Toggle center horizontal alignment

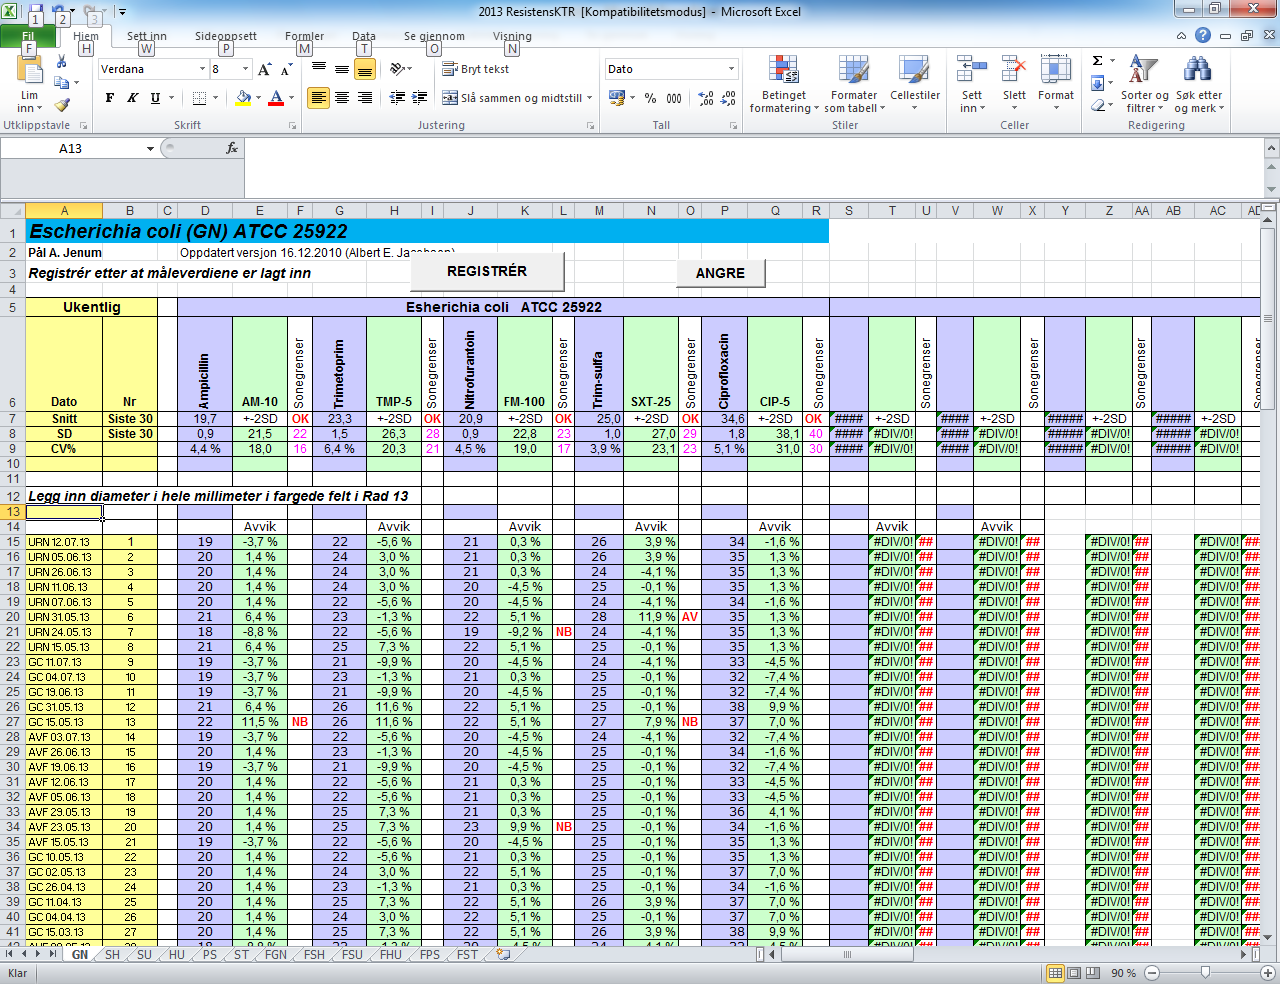click(342, 98)
